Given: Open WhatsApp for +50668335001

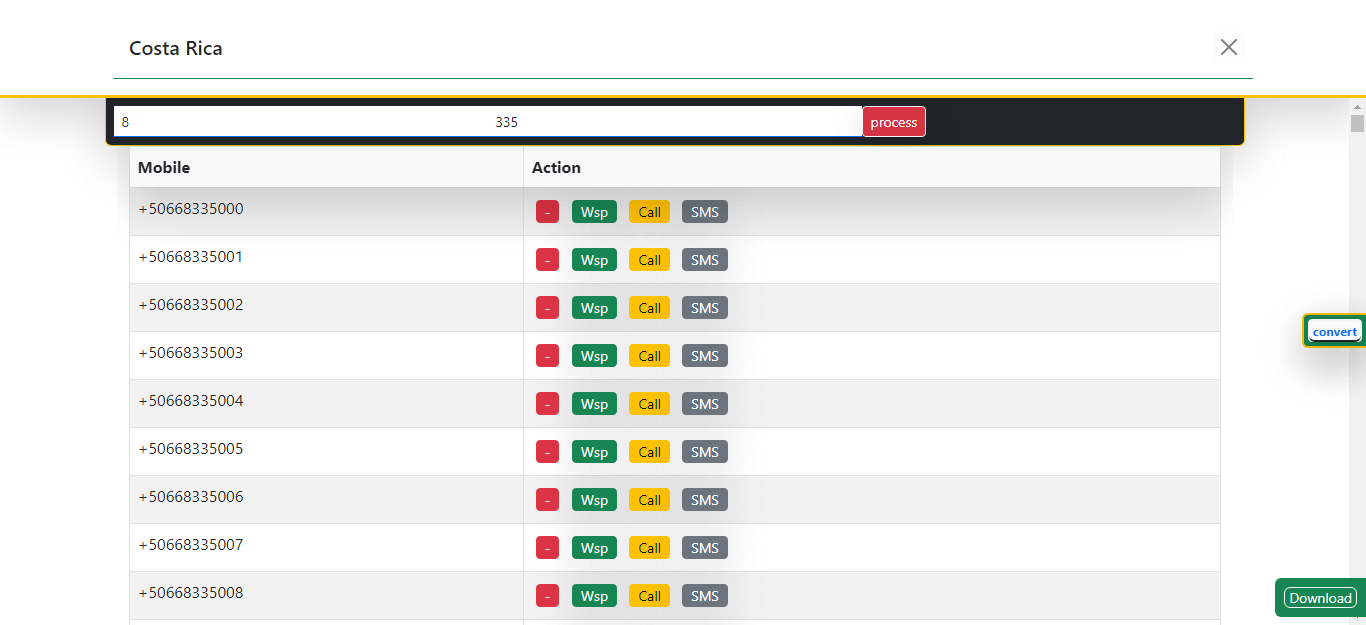Looking at the screenshot, I should (594, 260).
